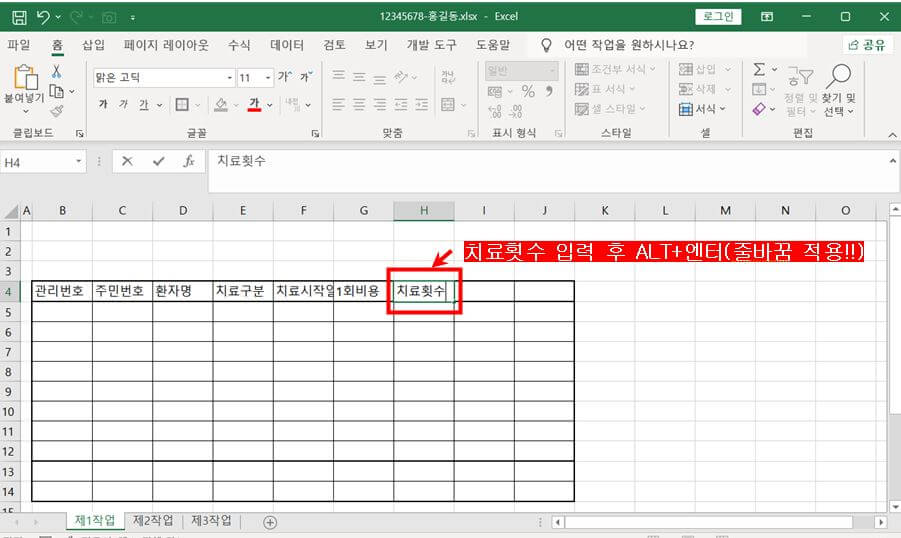The image size is (901, 538).
Task: Open 찾기 및 선택 find and select
Action: pos(838,91)
